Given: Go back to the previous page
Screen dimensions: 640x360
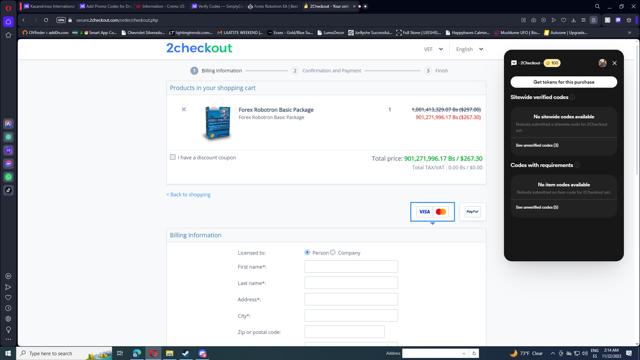Looking at the screenshot, I should (23, 20).
